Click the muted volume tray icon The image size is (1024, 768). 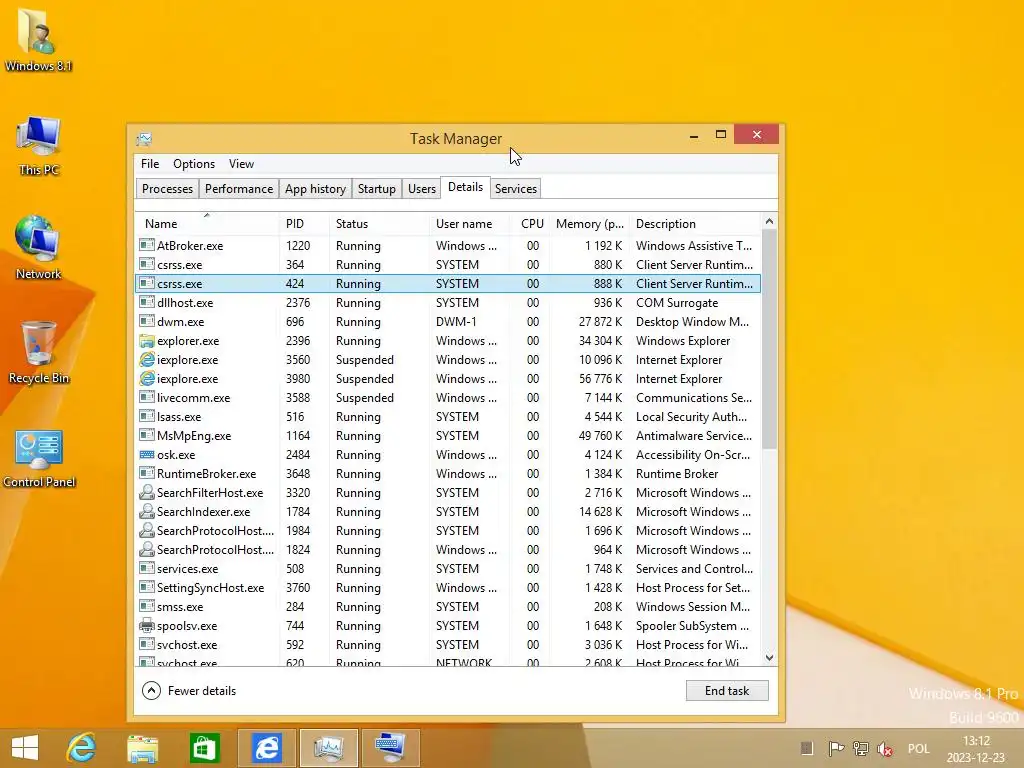tap(885, 749)
